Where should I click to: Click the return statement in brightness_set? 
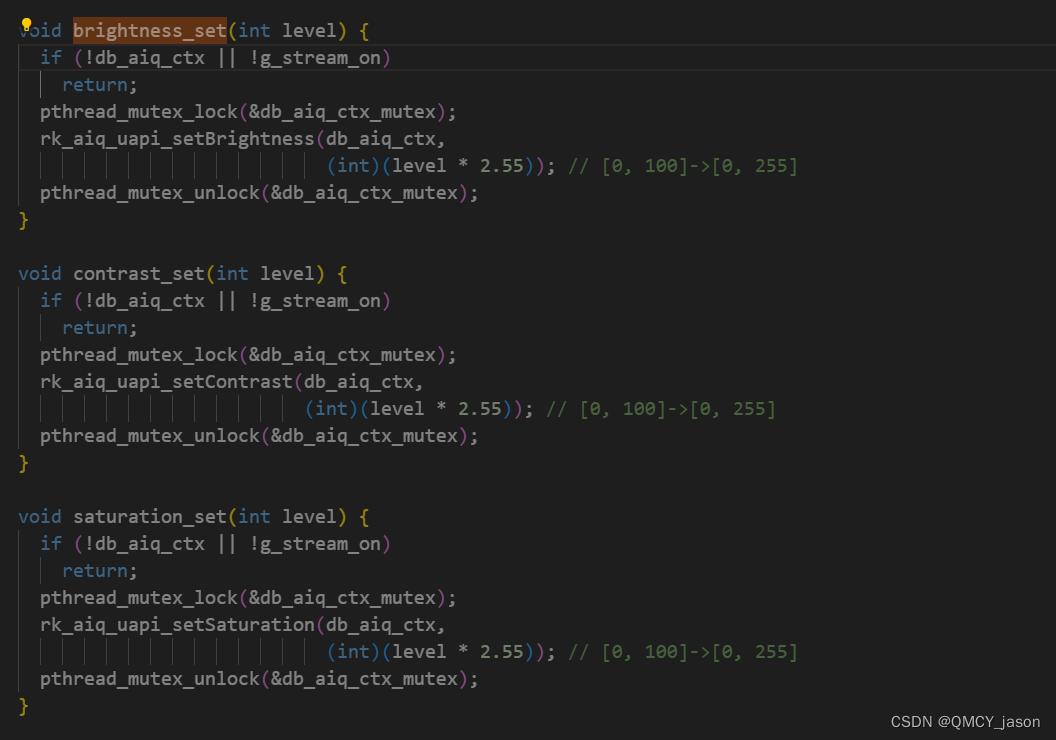click(x=100, y=86)
